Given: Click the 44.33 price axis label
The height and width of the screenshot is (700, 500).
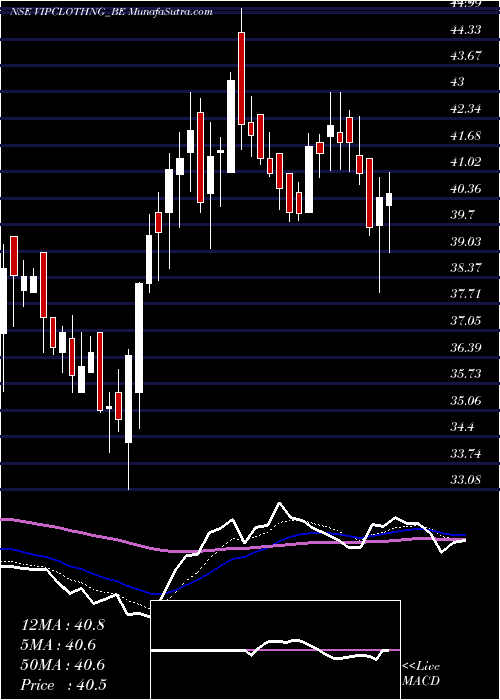Looking at the screenshot, I should tap(465, 29).
